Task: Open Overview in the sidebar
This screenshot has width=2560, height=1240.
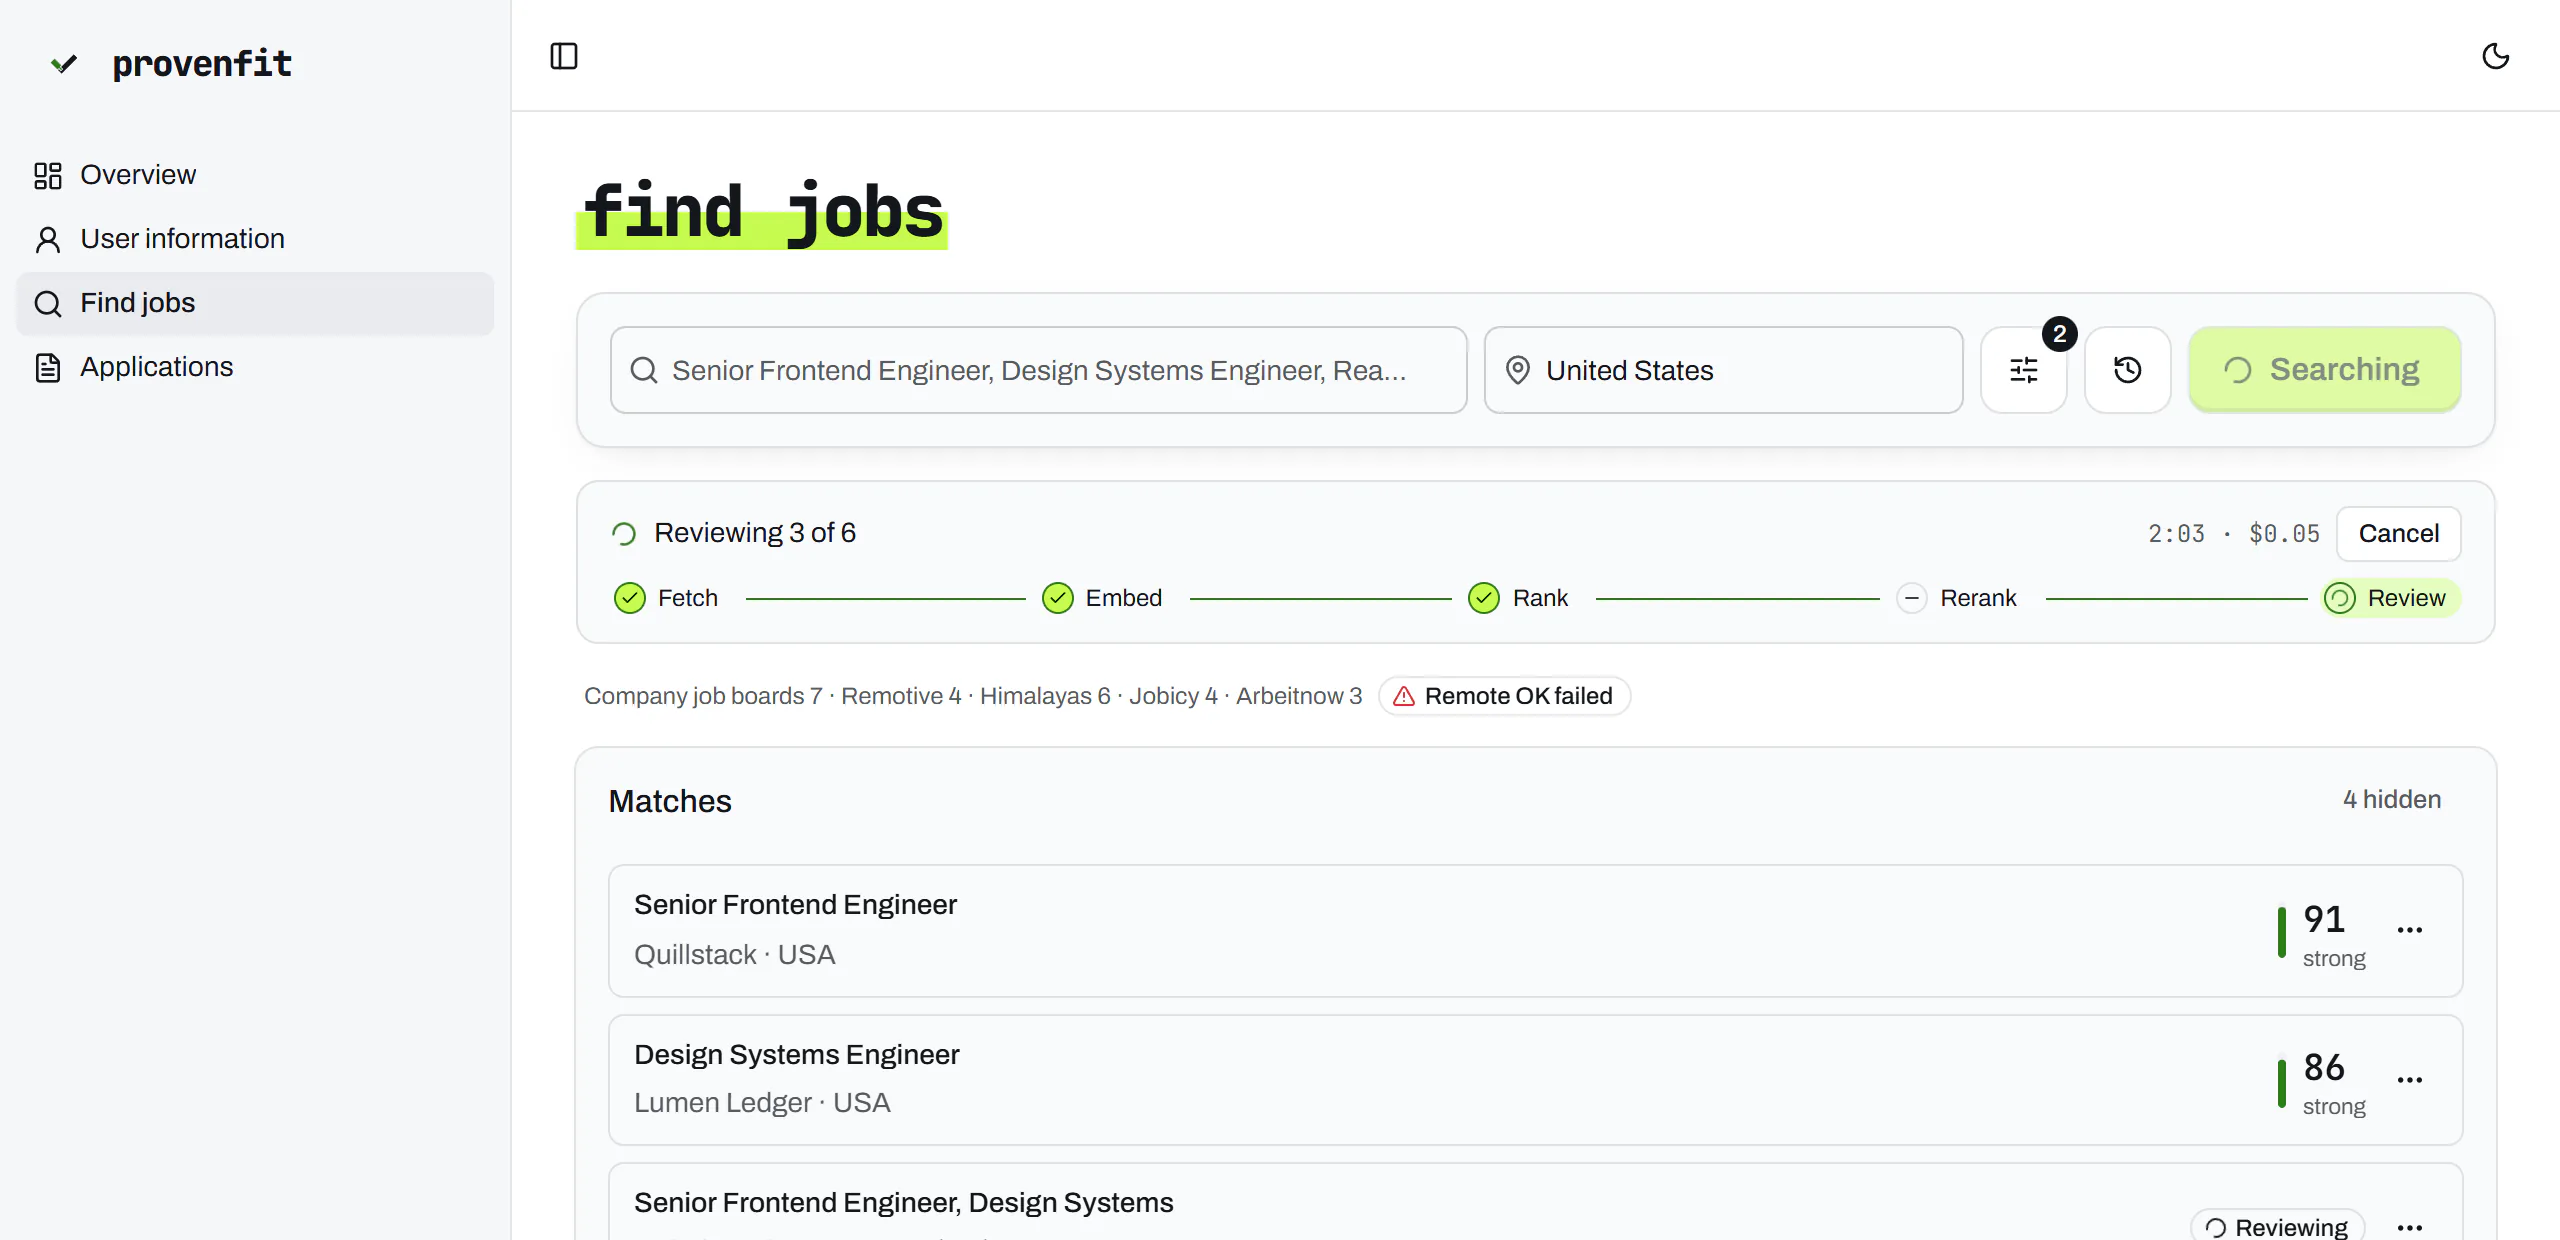Action: (255, 175)
